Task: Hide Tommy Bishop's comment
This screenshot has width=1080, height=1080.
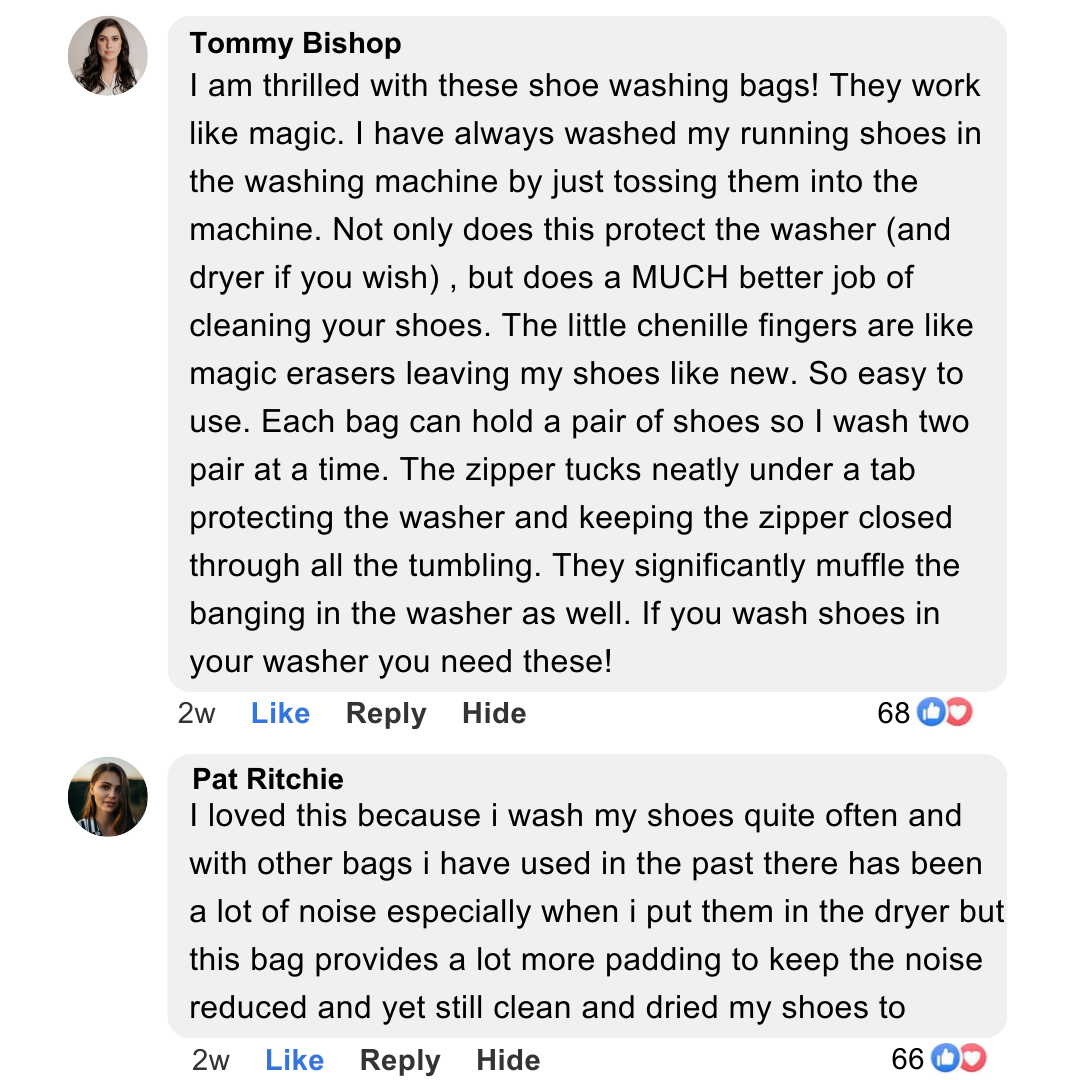Action: tap(494, 713)
